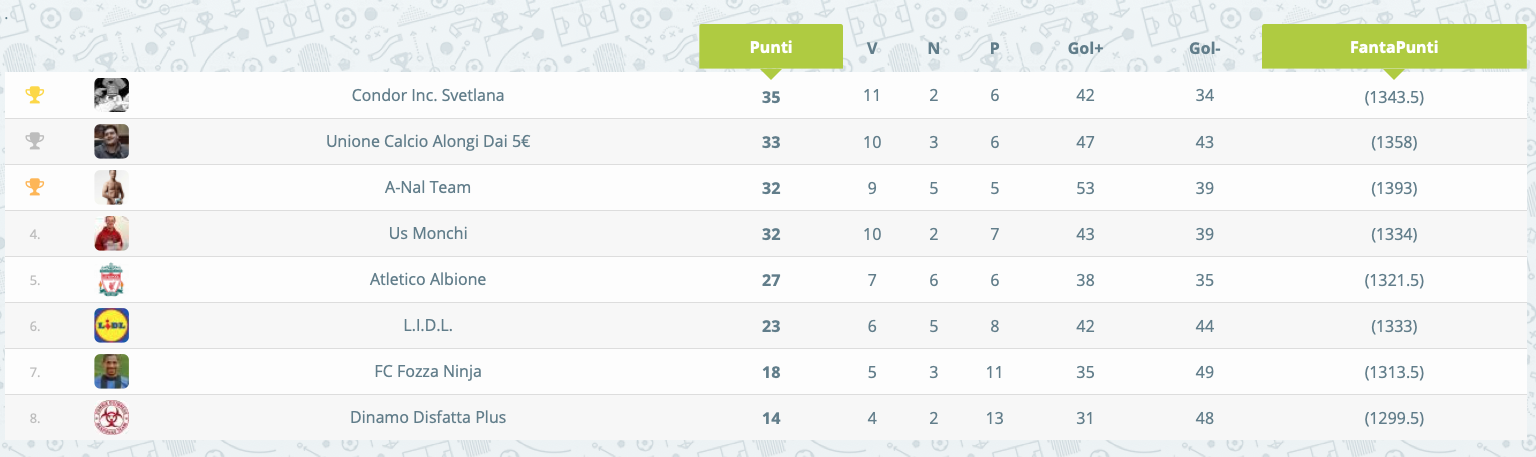Open the Condor Inc. Svetlana team page

[x=428, y=96]
